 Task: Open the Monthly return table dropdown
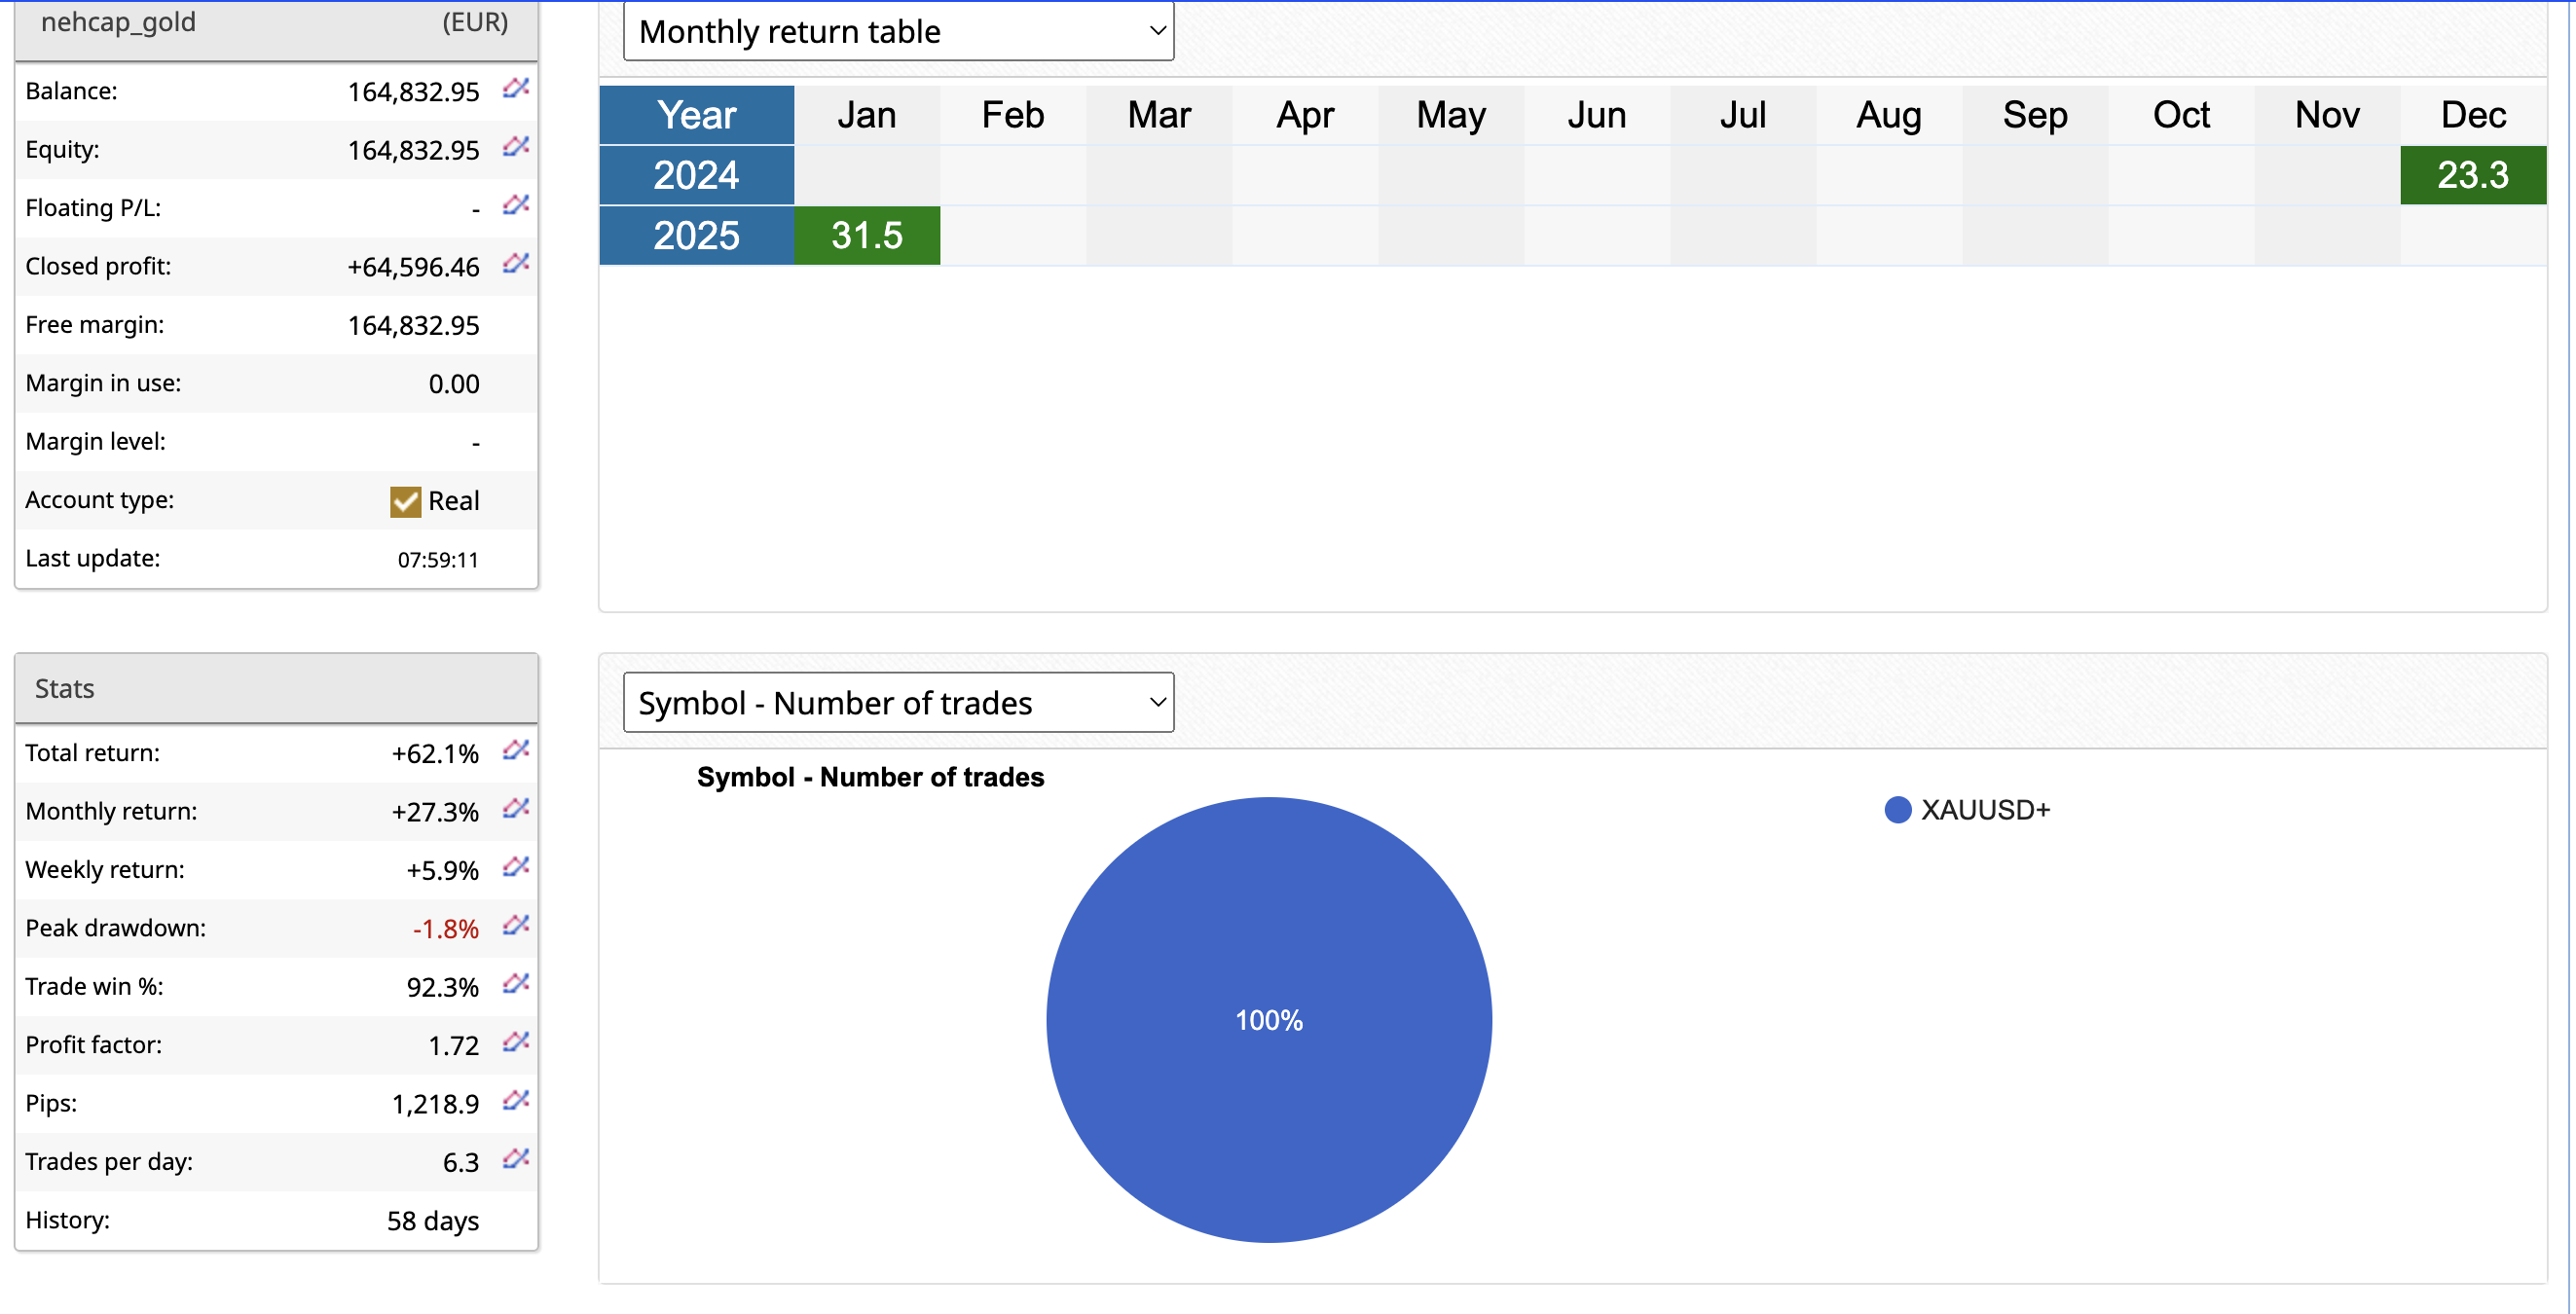897,32
